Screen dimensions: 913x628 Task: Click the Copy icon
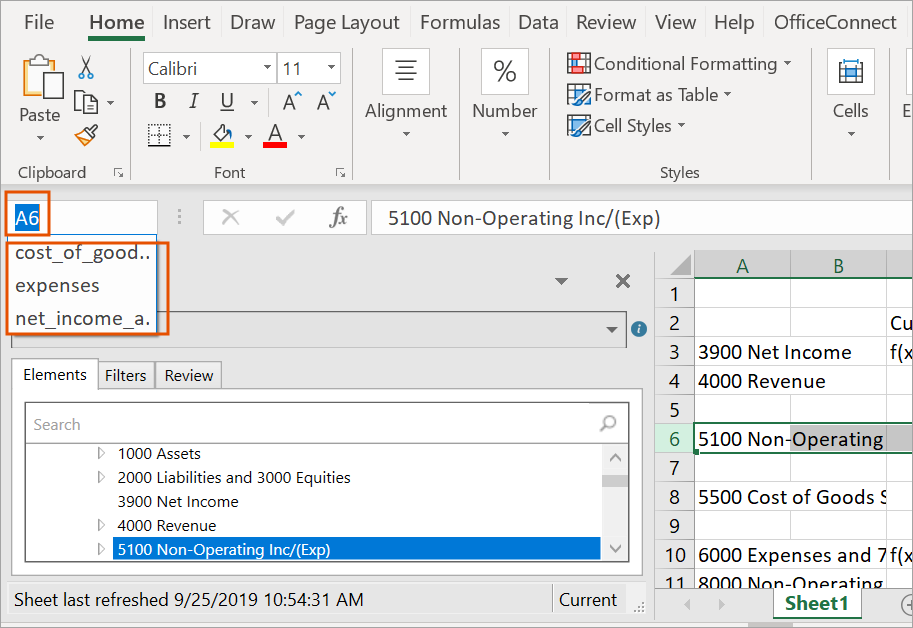click(x=86, y=102)
